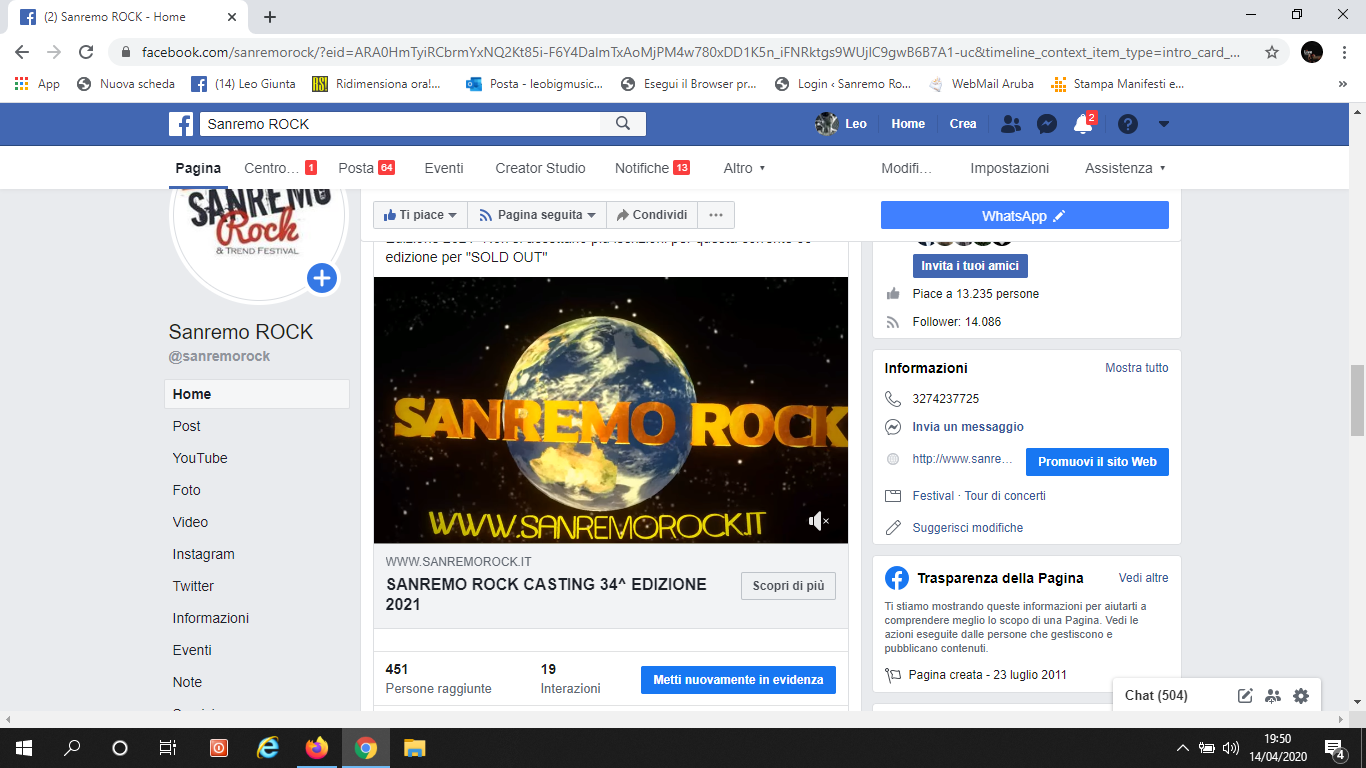Open the Chat (504) bar

(1156, 696)
